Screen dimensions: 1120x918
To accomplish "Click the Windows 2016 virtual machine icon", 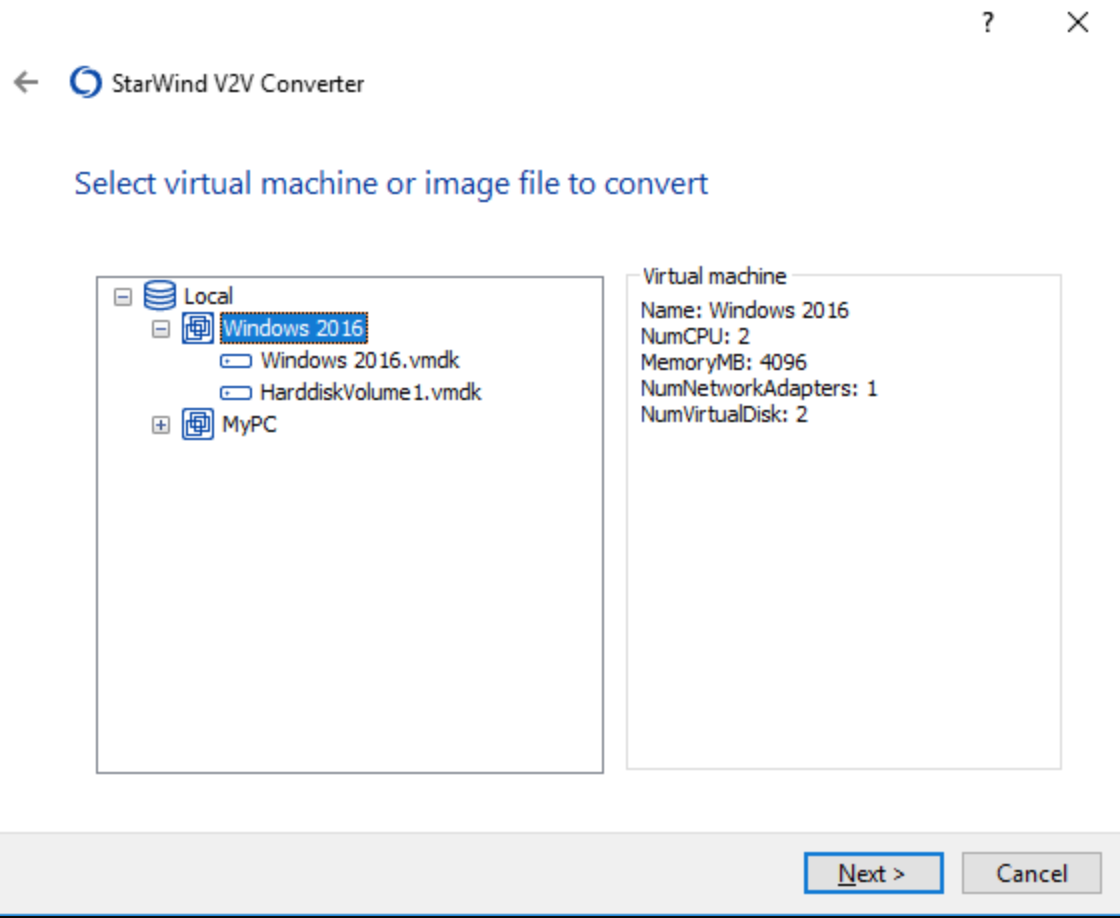I will [x=198, y=328].
